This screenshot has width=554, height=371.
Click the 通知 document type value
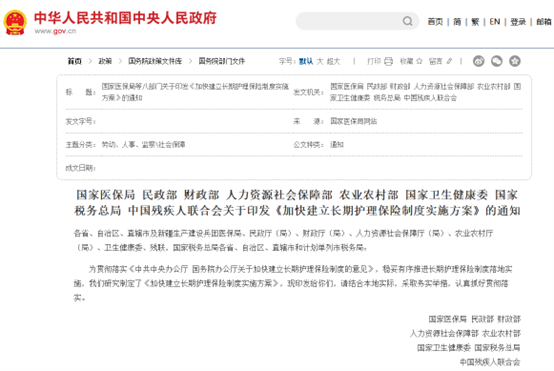[337, 145]
